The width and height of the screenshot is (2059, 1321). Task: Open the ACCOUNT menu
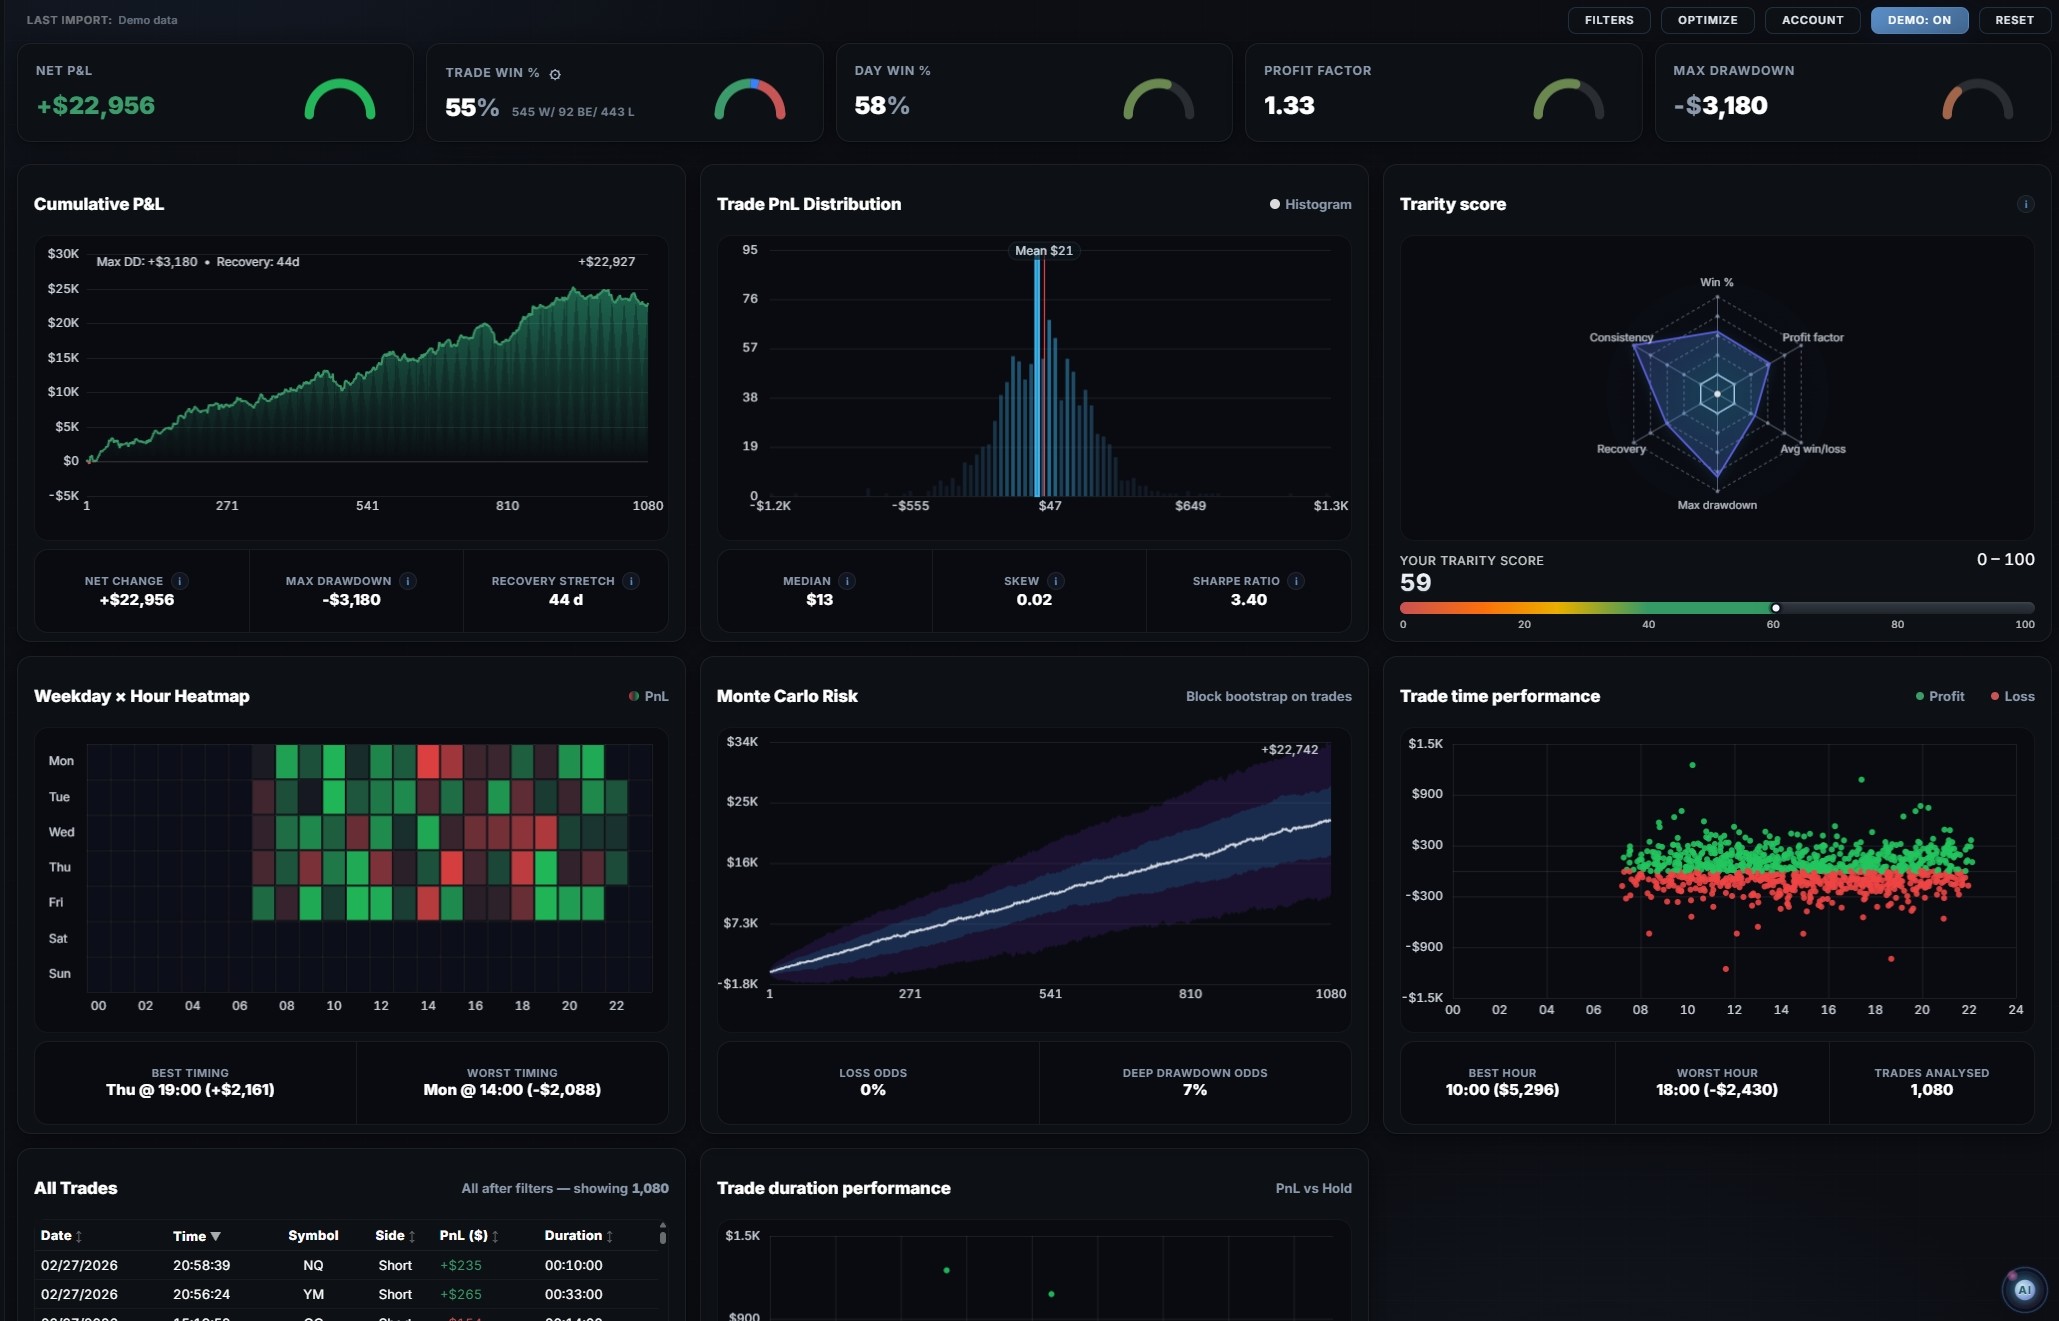coord(1812,20)
